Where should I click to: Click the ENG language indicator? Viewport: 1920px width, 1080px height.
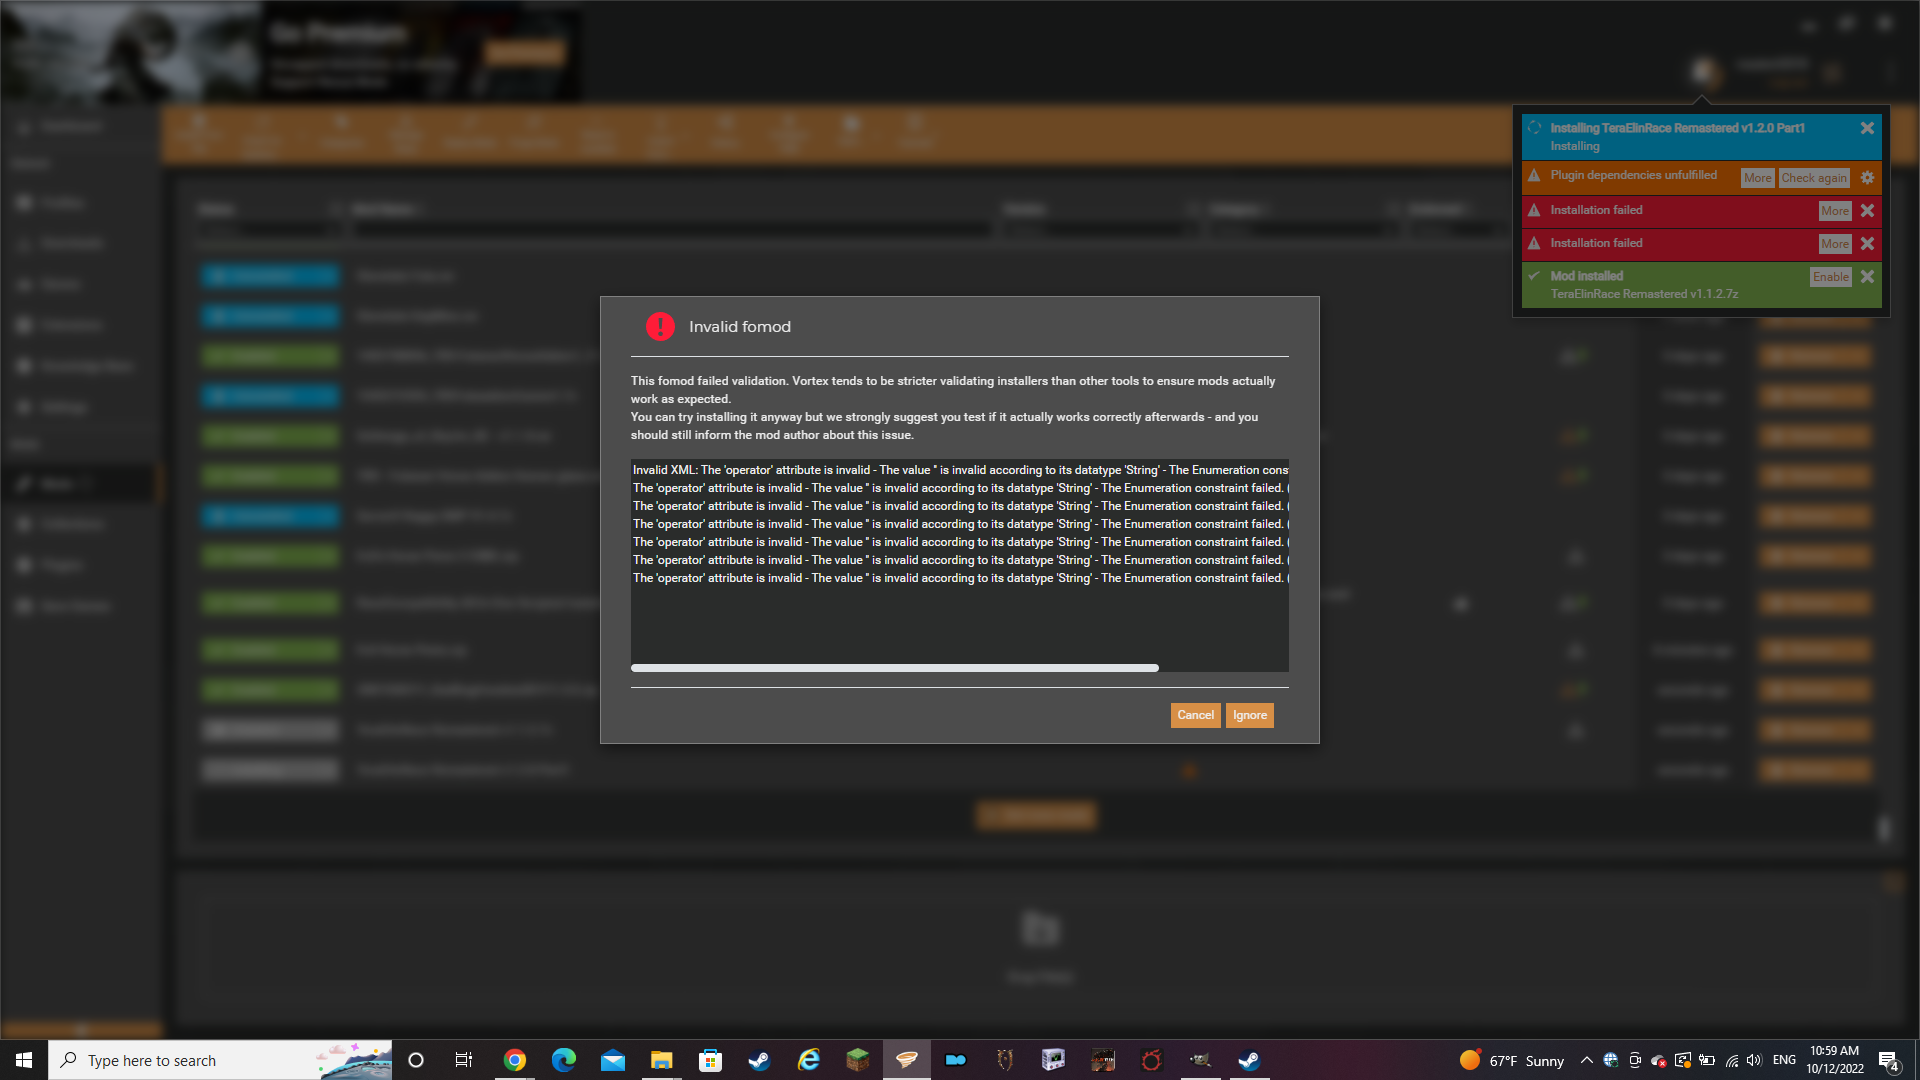[x=1784, y=1060]
